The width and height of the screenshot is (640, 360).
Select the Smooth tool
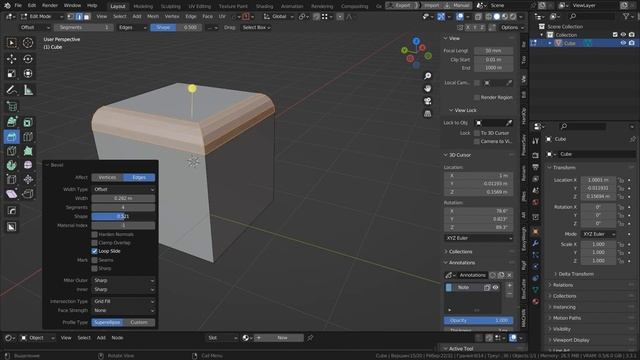coord(28,165)
